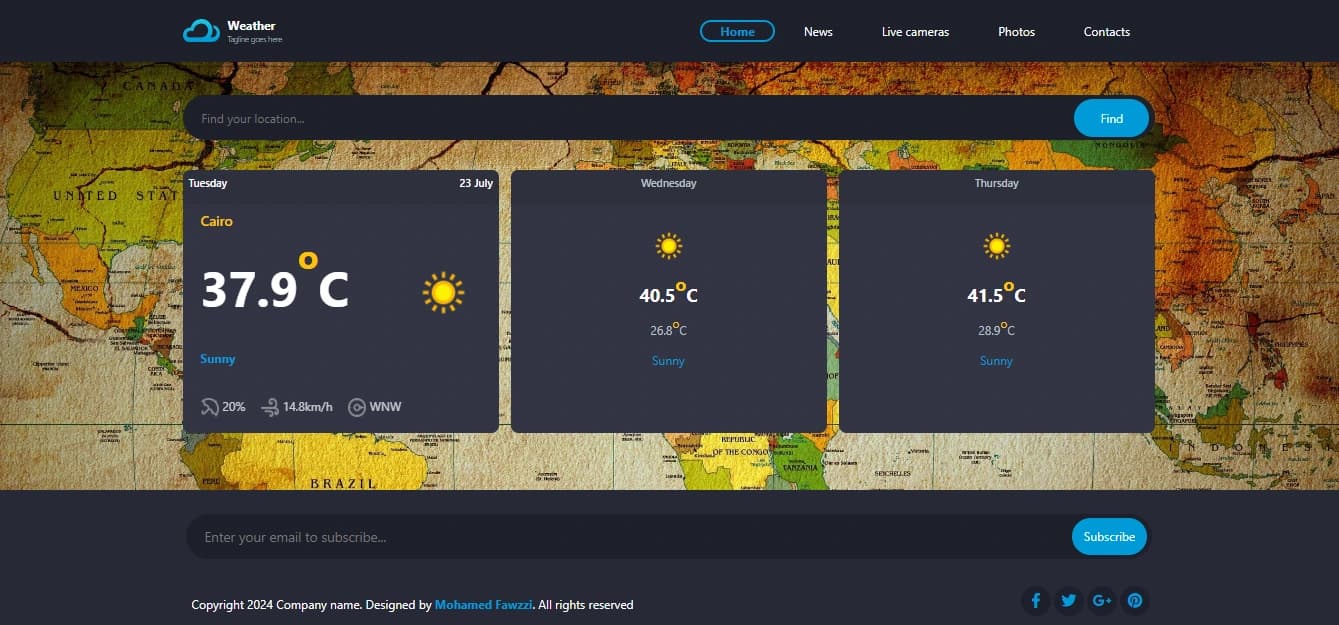Select the wind speed icon near 14.8km/h
The height and width of the screenshot is (625, 1339).
269,407
